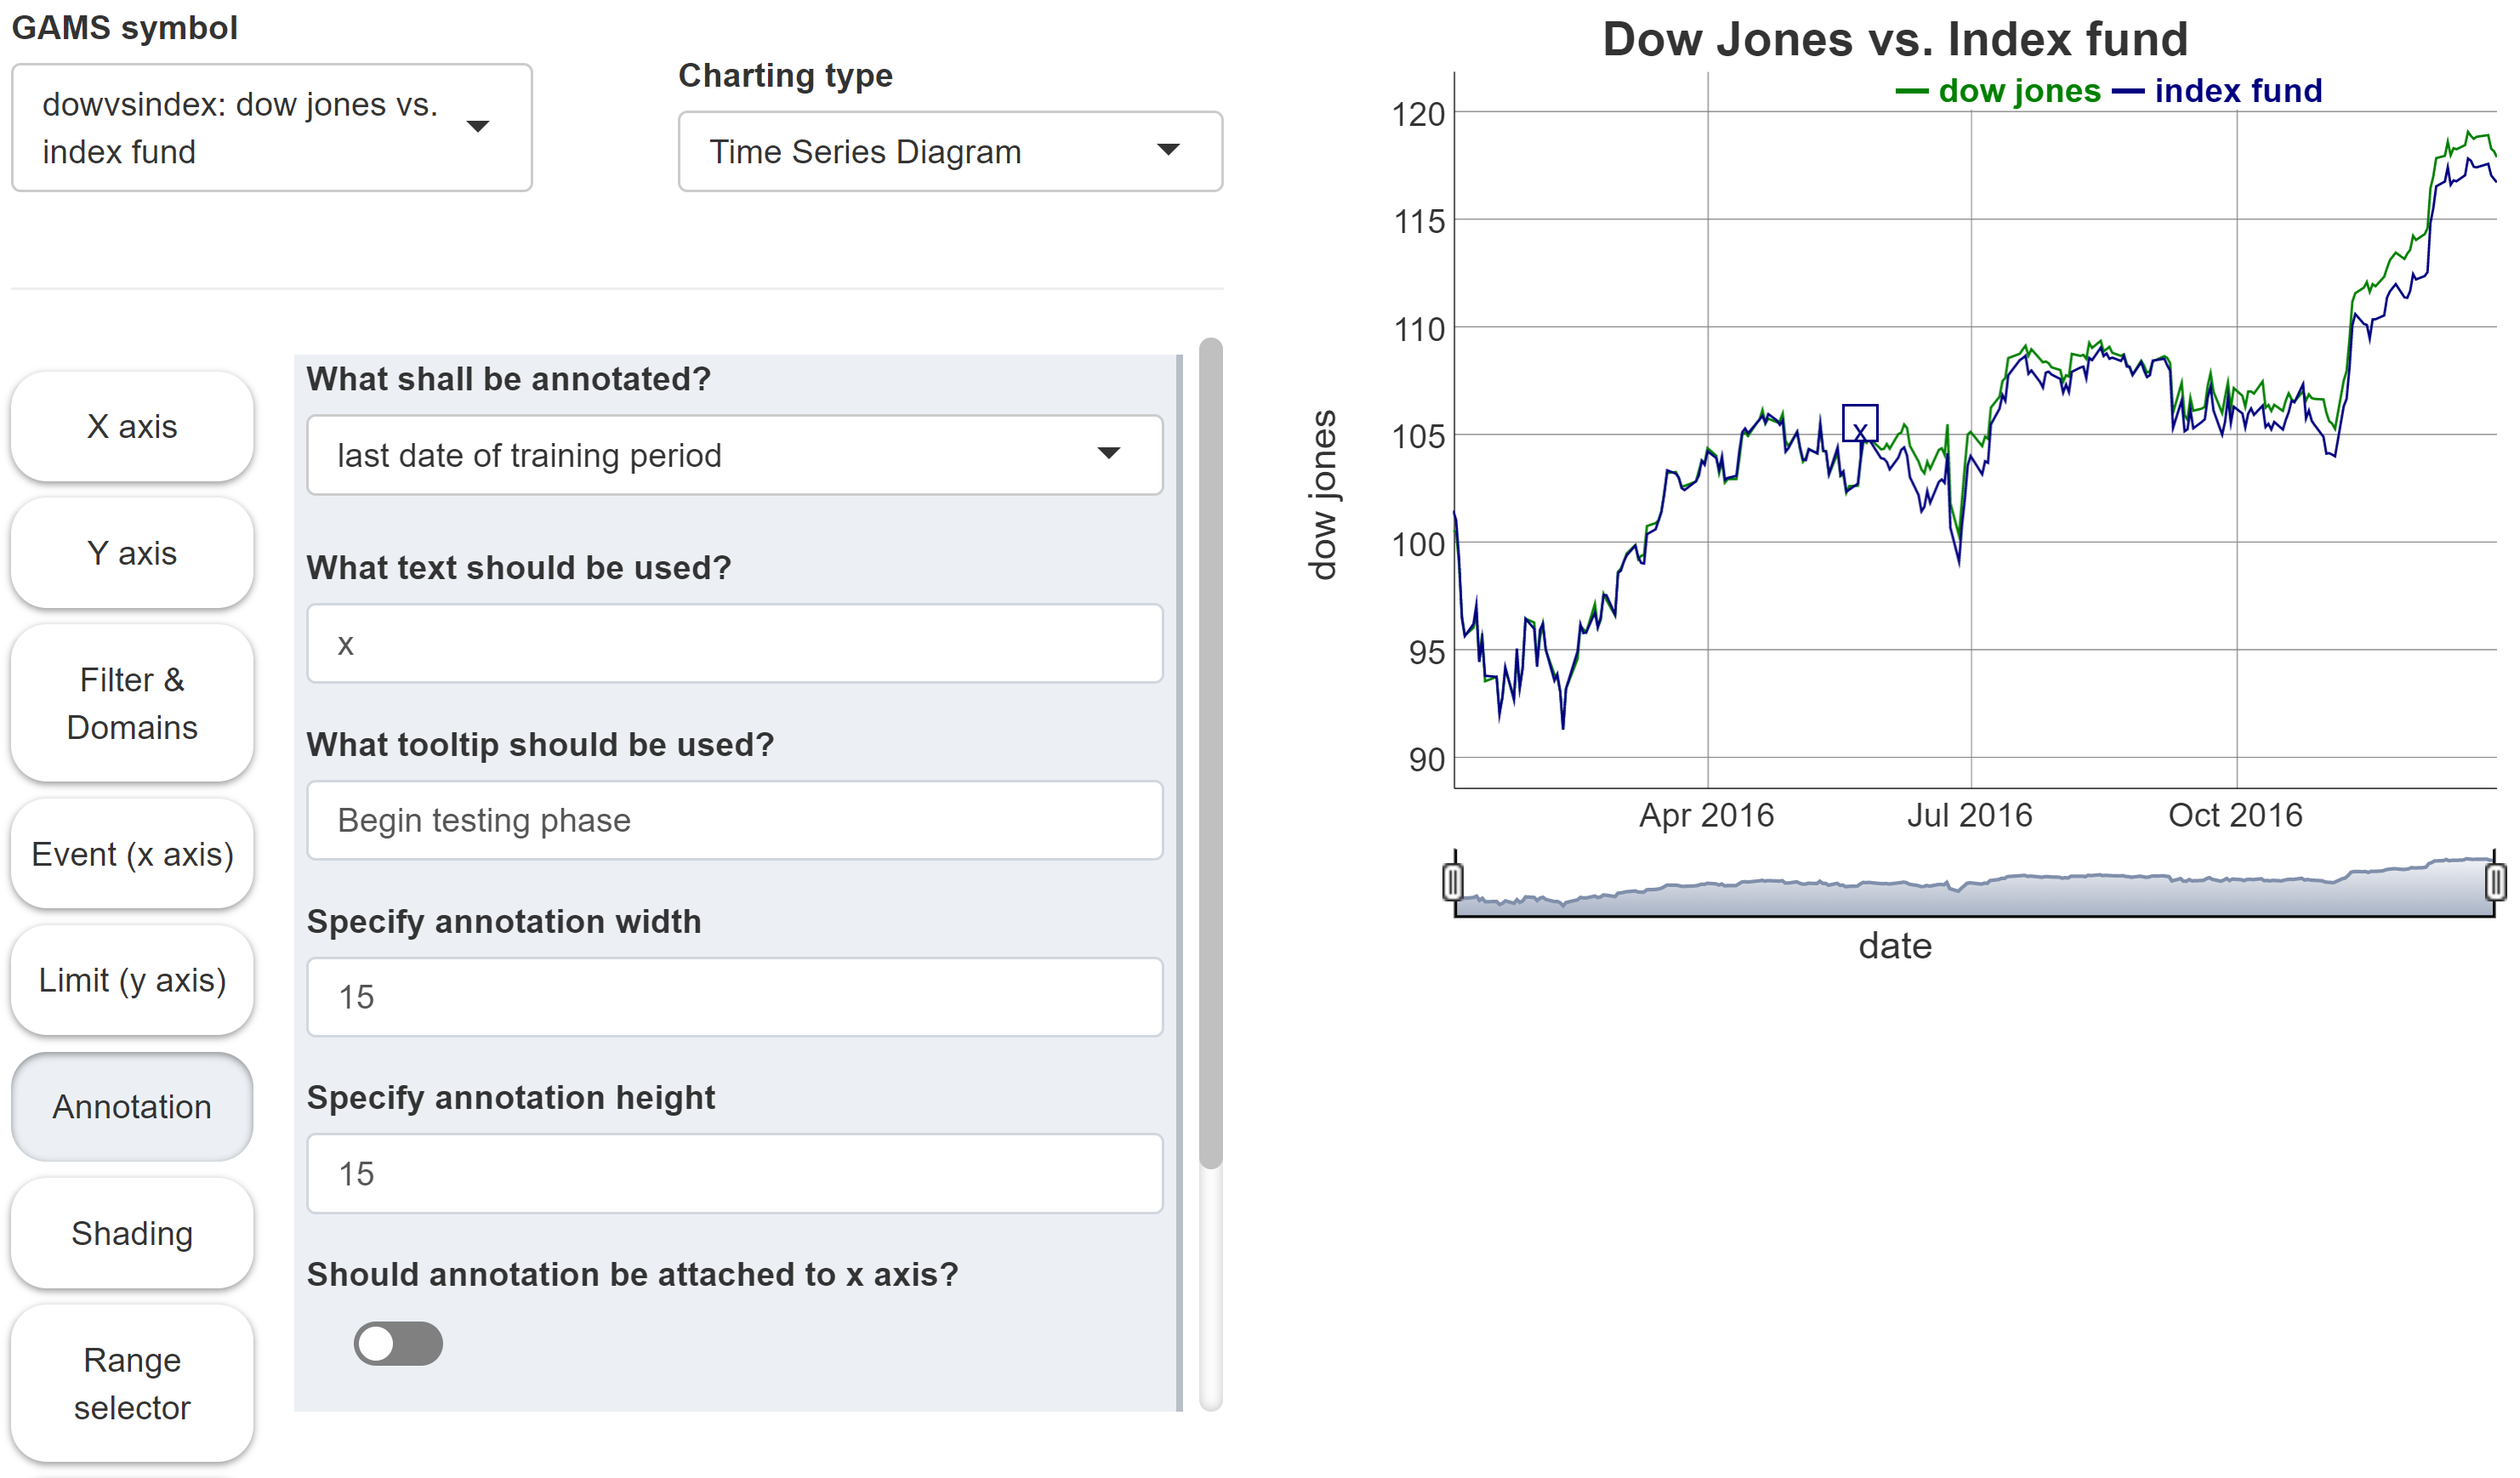This screenshot has height=1478, width=2520.
Task: Select the Shading tab
Action: (132, 1233)
